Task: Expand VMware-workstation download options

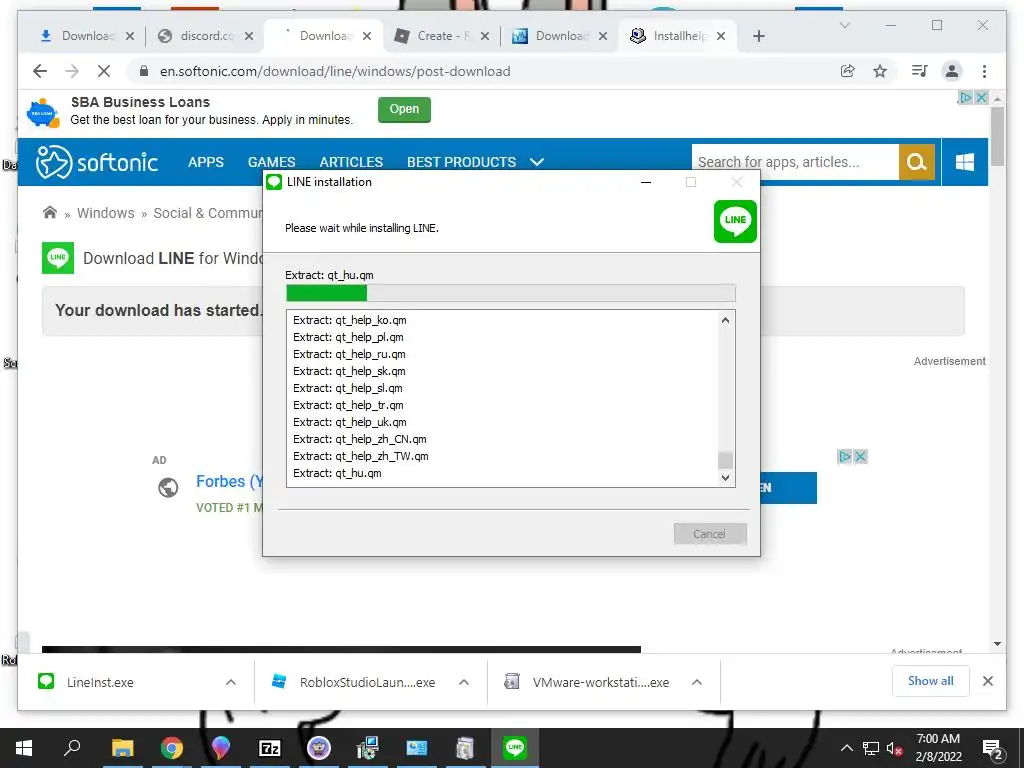Action: (697, 682)
